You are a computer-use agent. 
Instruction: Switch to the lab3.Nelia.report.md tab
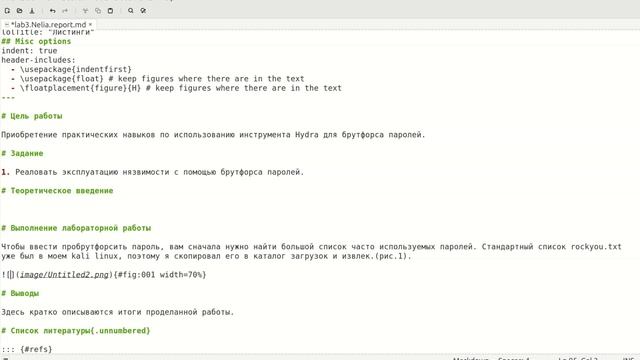click(x=48, y=24)
